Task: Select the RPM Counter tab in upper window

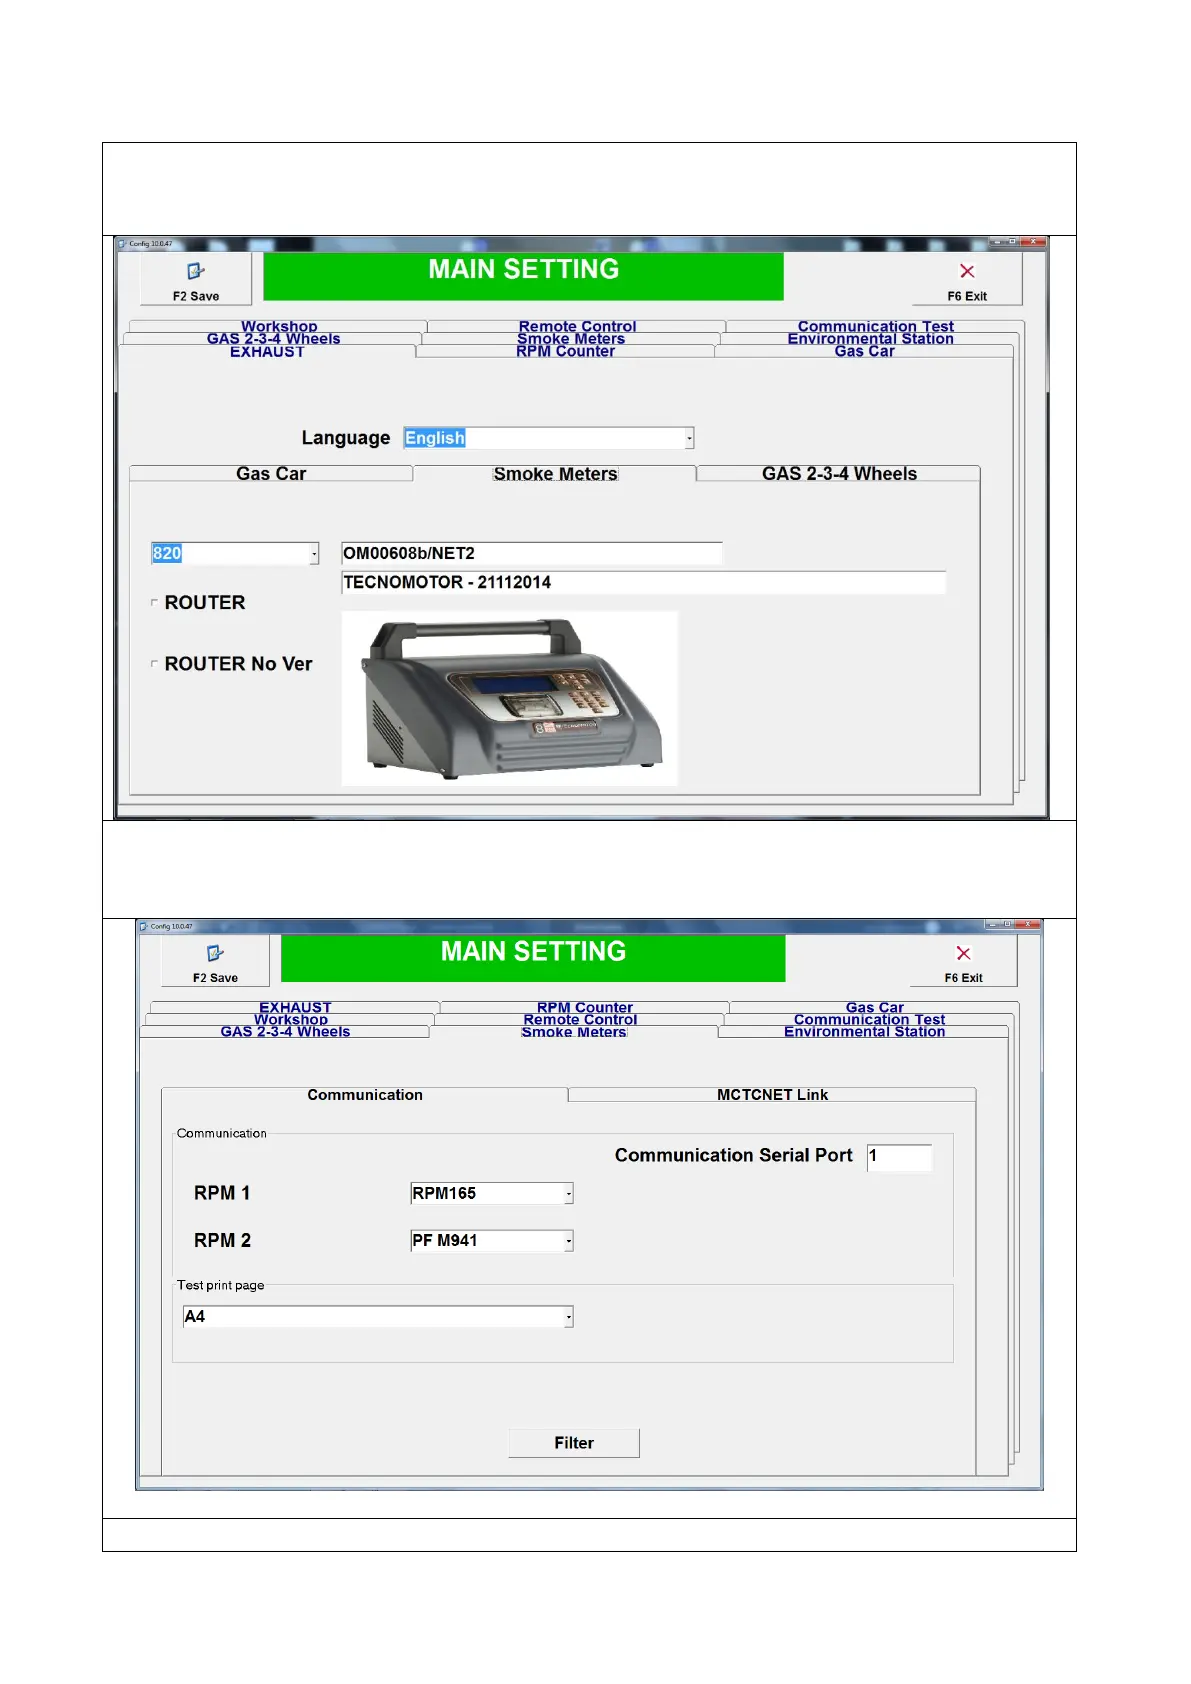Action: point(565,351)
